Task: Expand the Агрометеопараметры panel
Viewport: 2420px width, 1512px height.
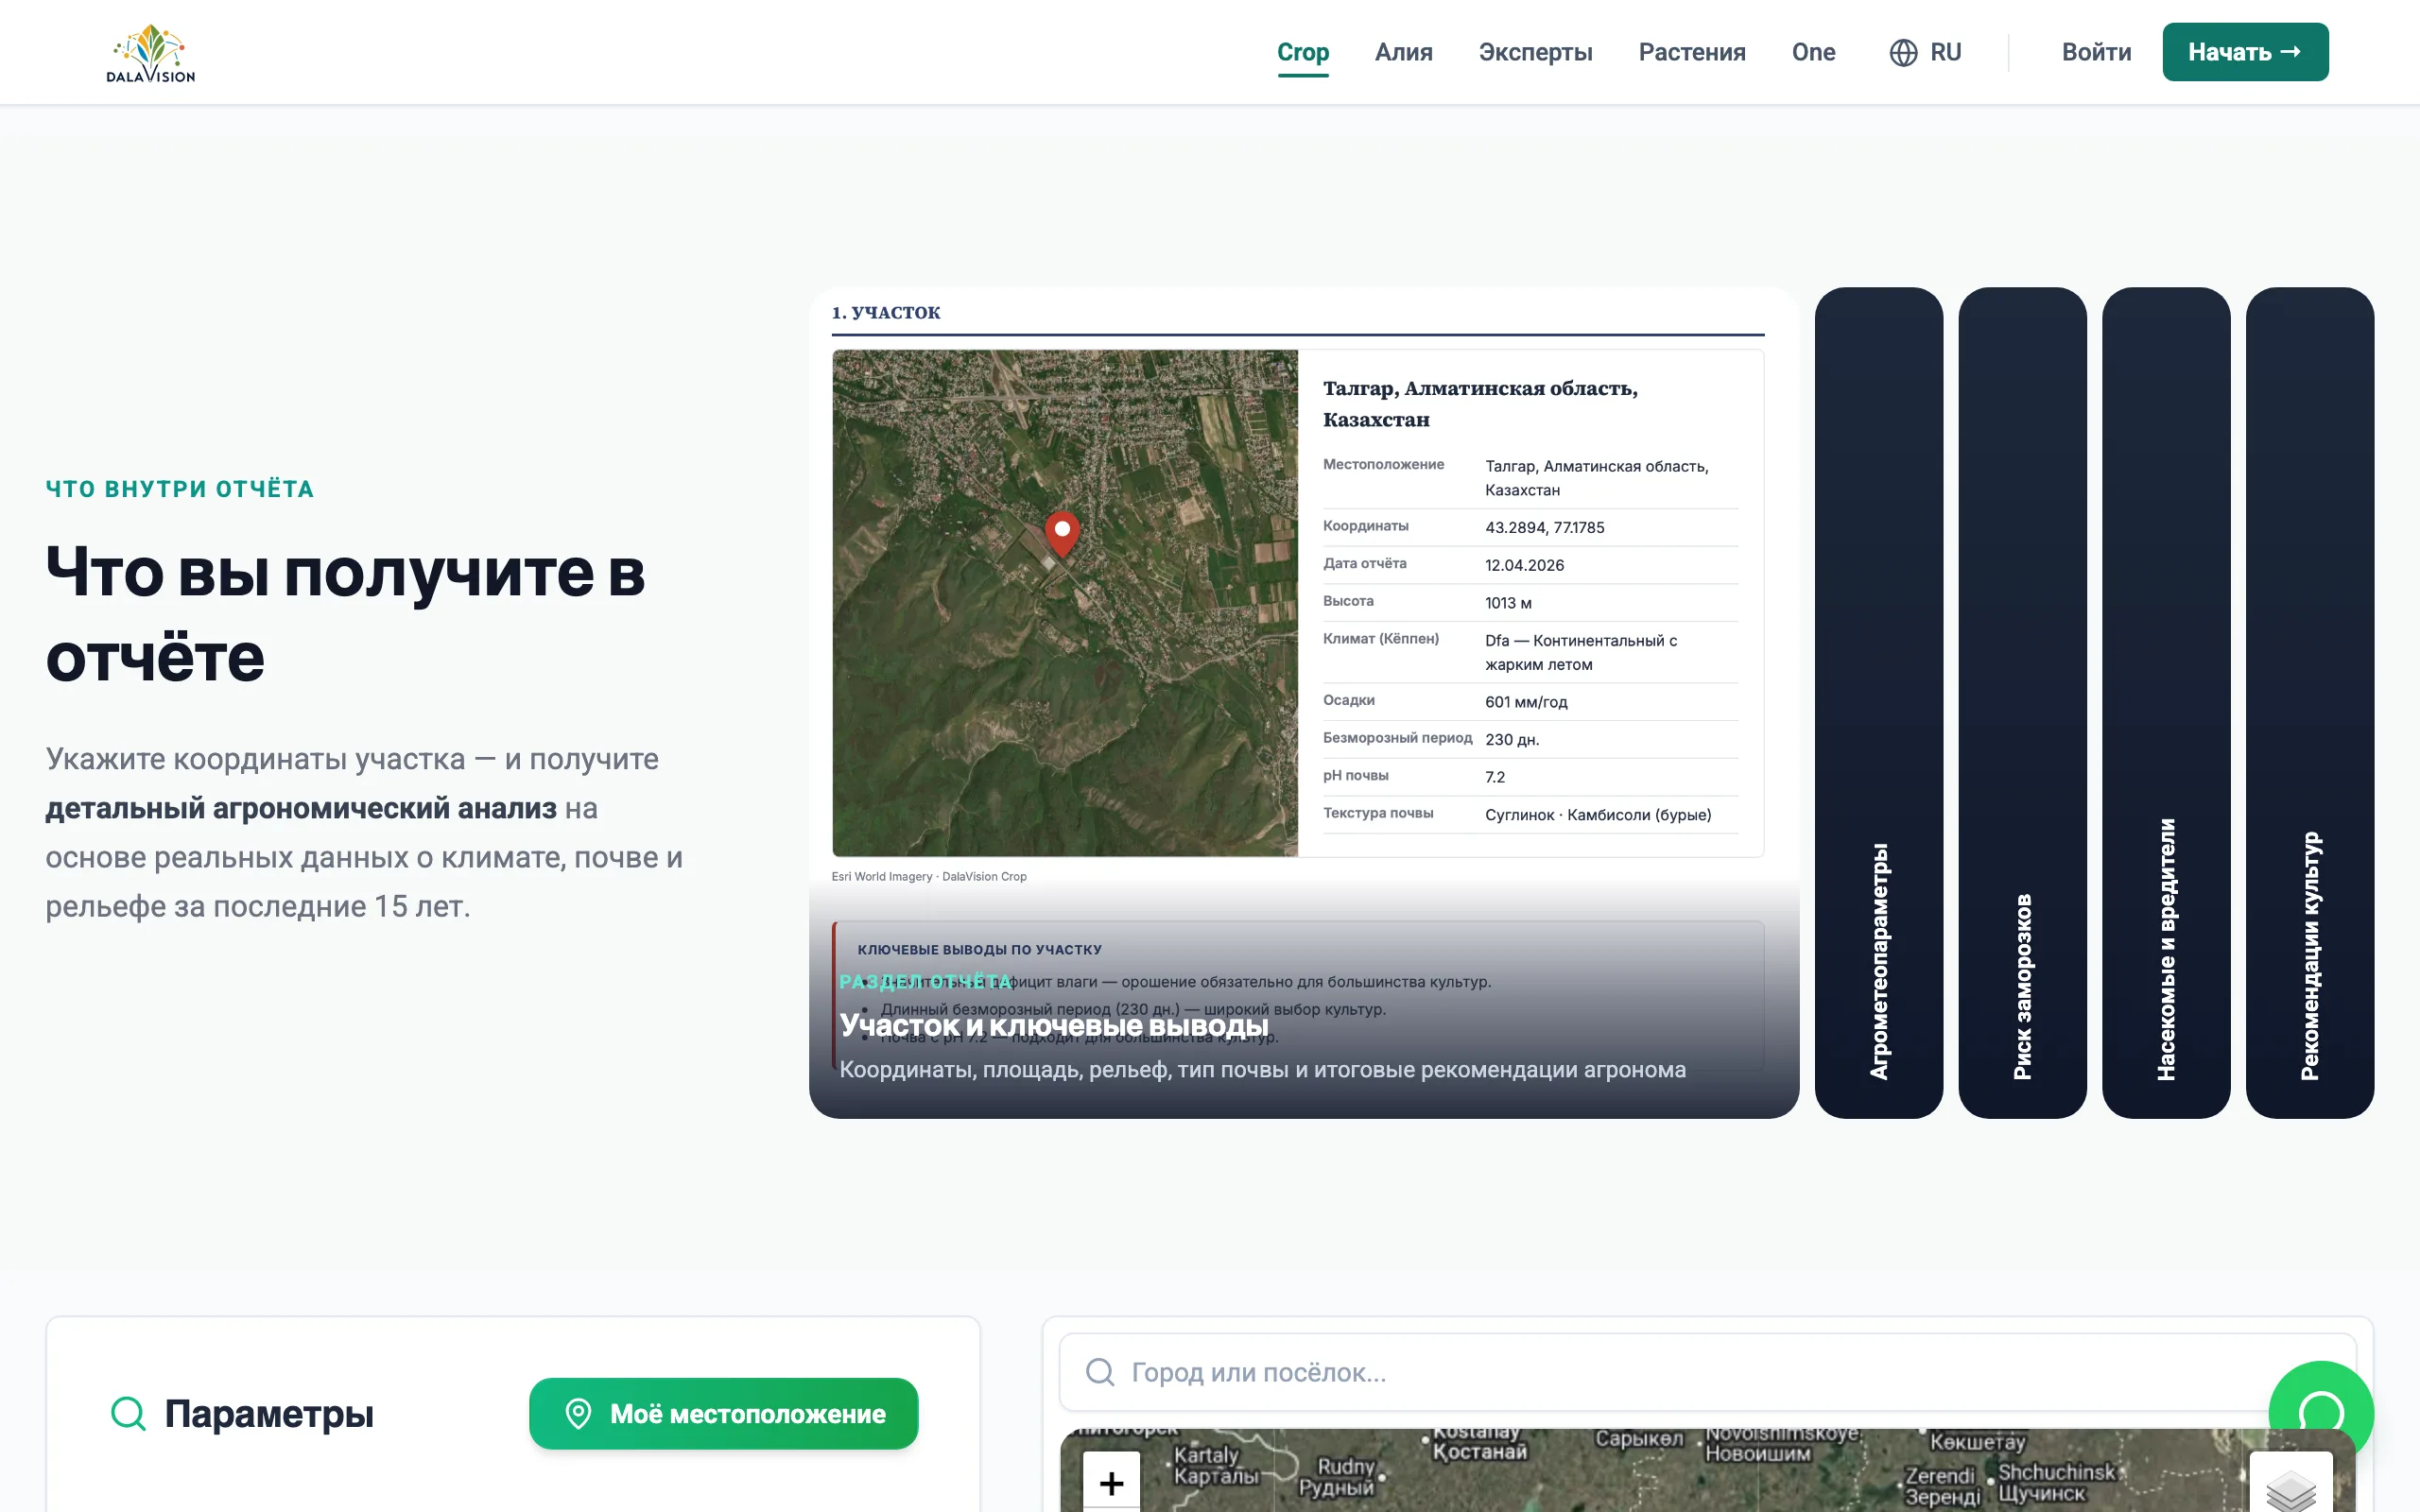Action: click(x=1878, y=702)
